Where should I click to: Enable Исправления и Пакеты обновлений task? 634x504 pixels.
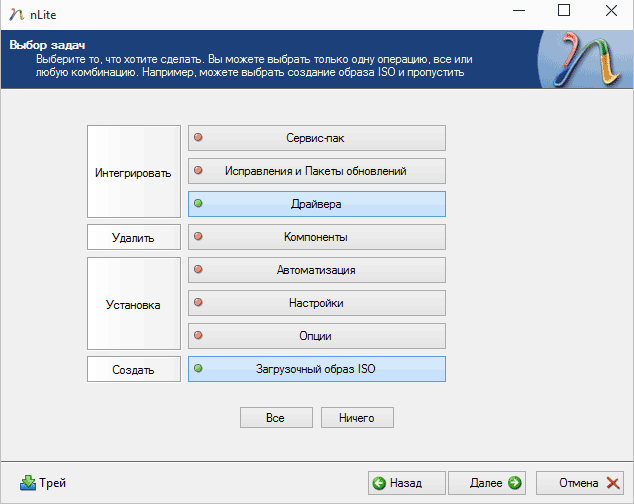point(317,171)
